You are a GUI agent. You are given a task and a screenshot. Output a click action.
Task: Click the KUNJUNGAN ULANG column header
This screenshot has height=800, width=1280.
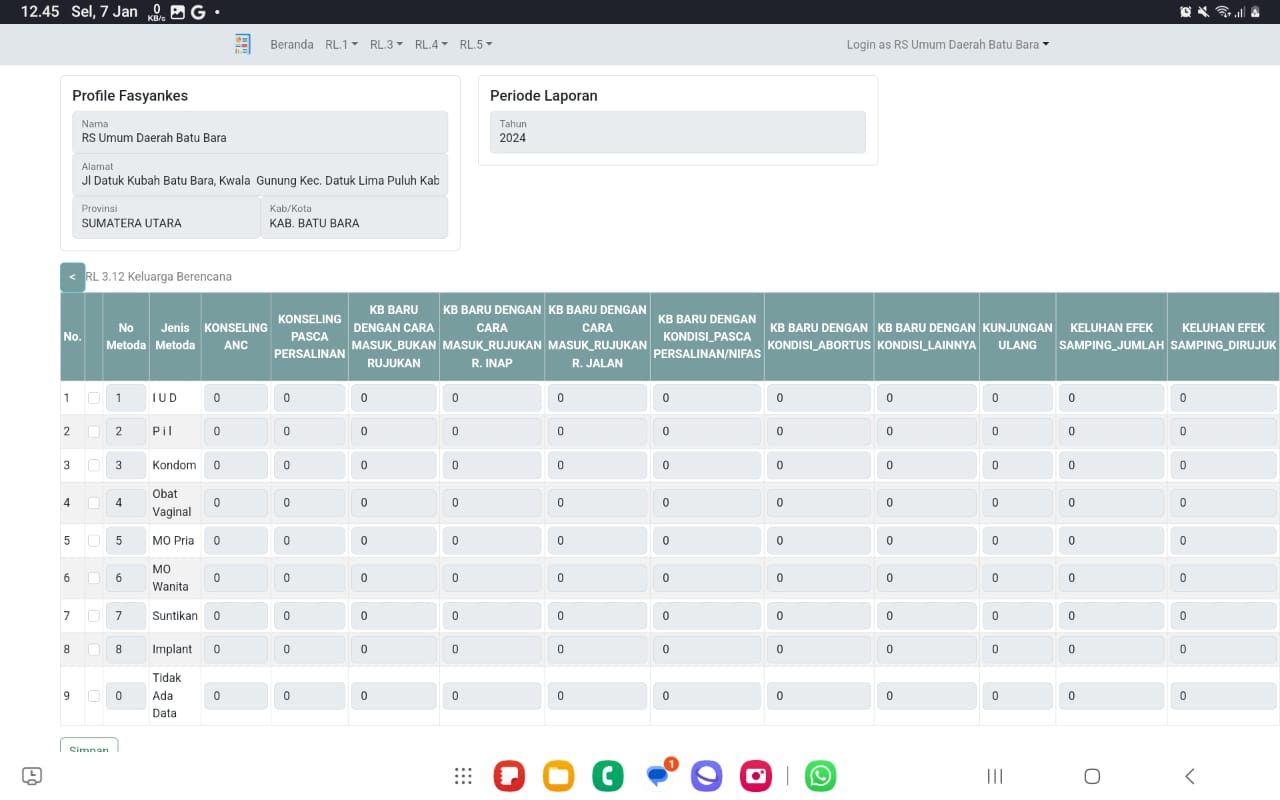coord(1018,336)
